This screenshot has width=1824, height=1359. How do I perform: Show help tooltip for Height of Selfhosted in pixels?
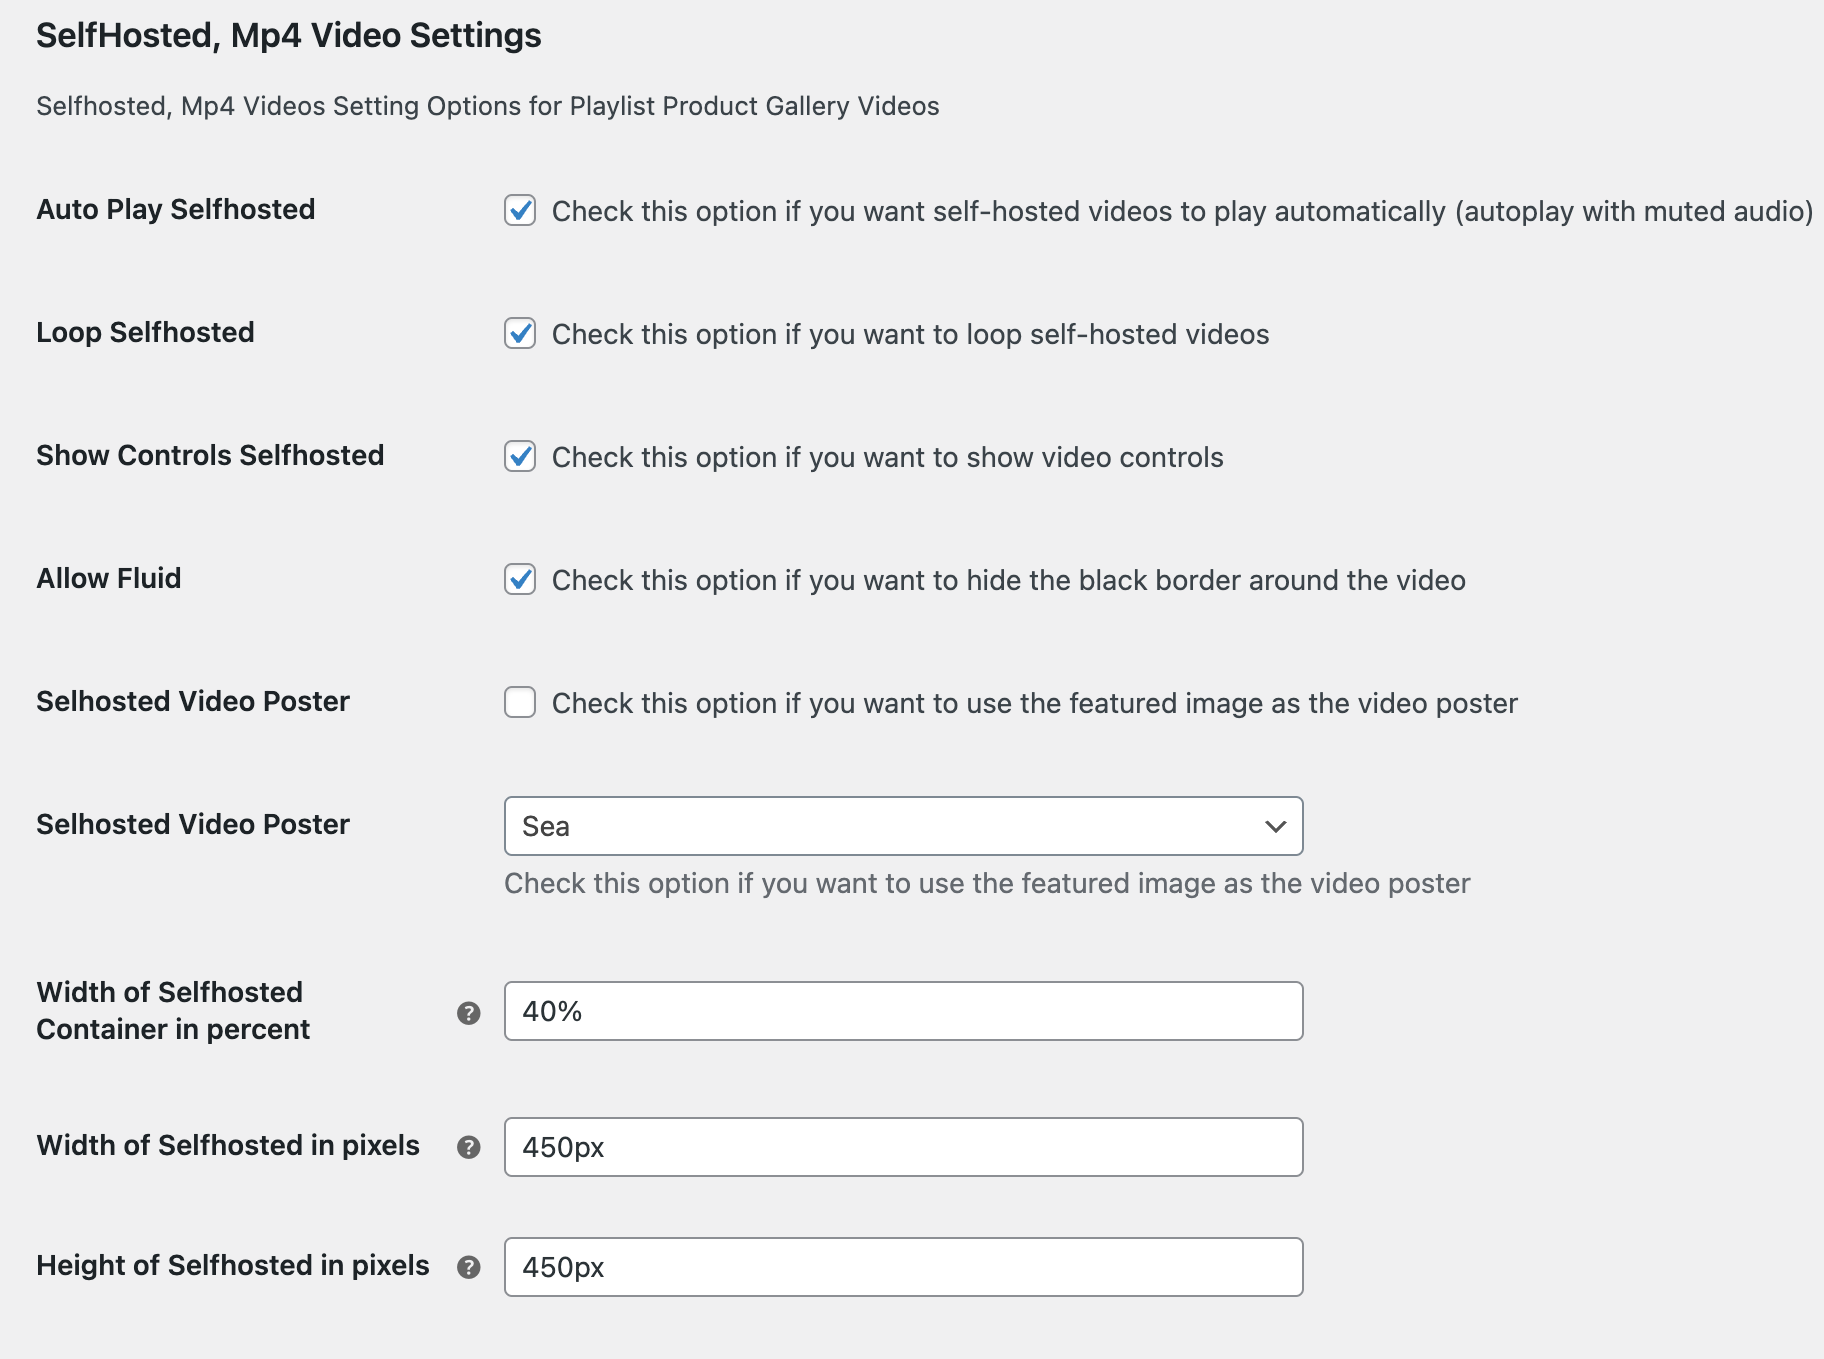(468, 1267)
